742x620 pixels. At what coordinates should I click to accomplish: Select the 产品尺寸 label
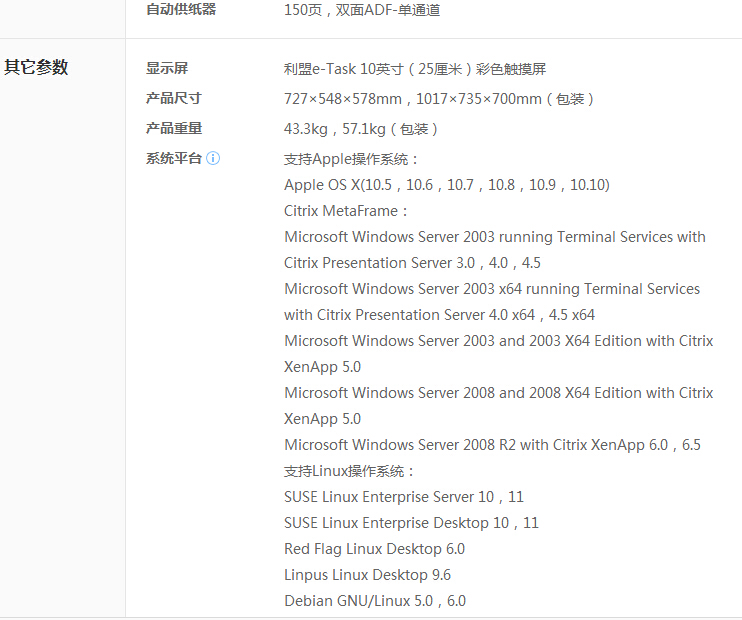pos(174,98)
